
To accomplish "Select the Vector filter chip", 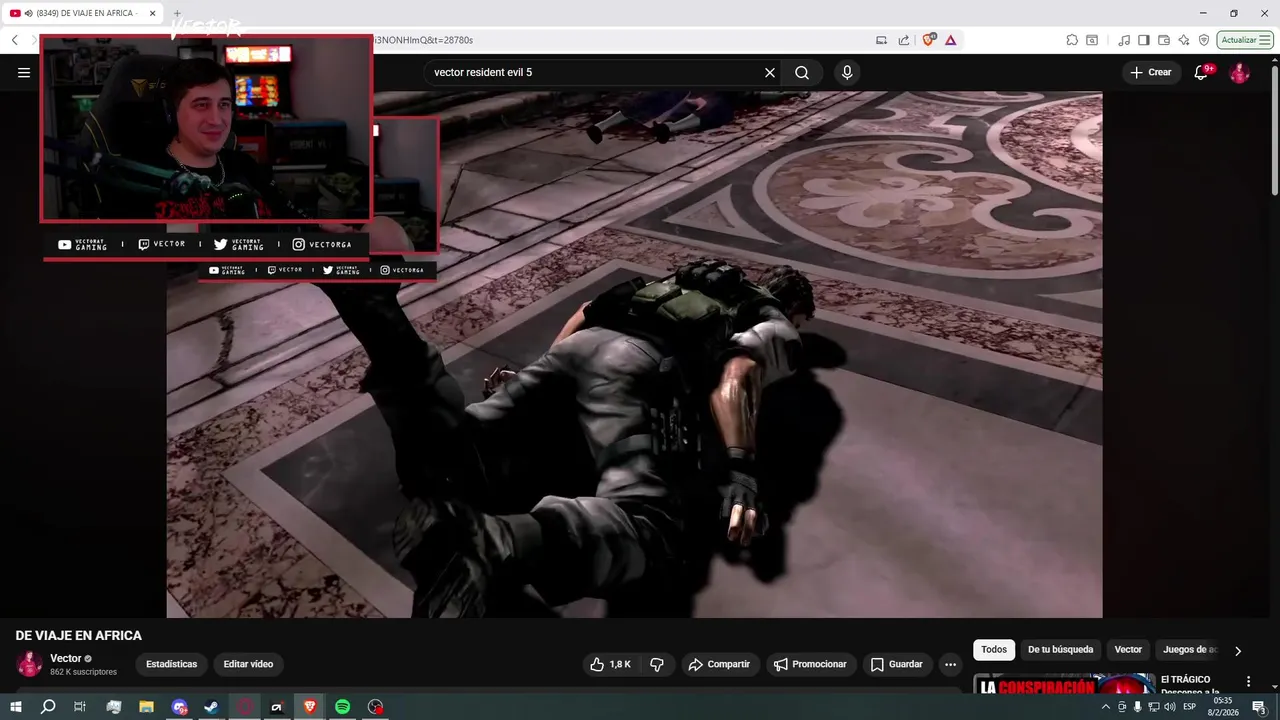I will pos(1128,650).
